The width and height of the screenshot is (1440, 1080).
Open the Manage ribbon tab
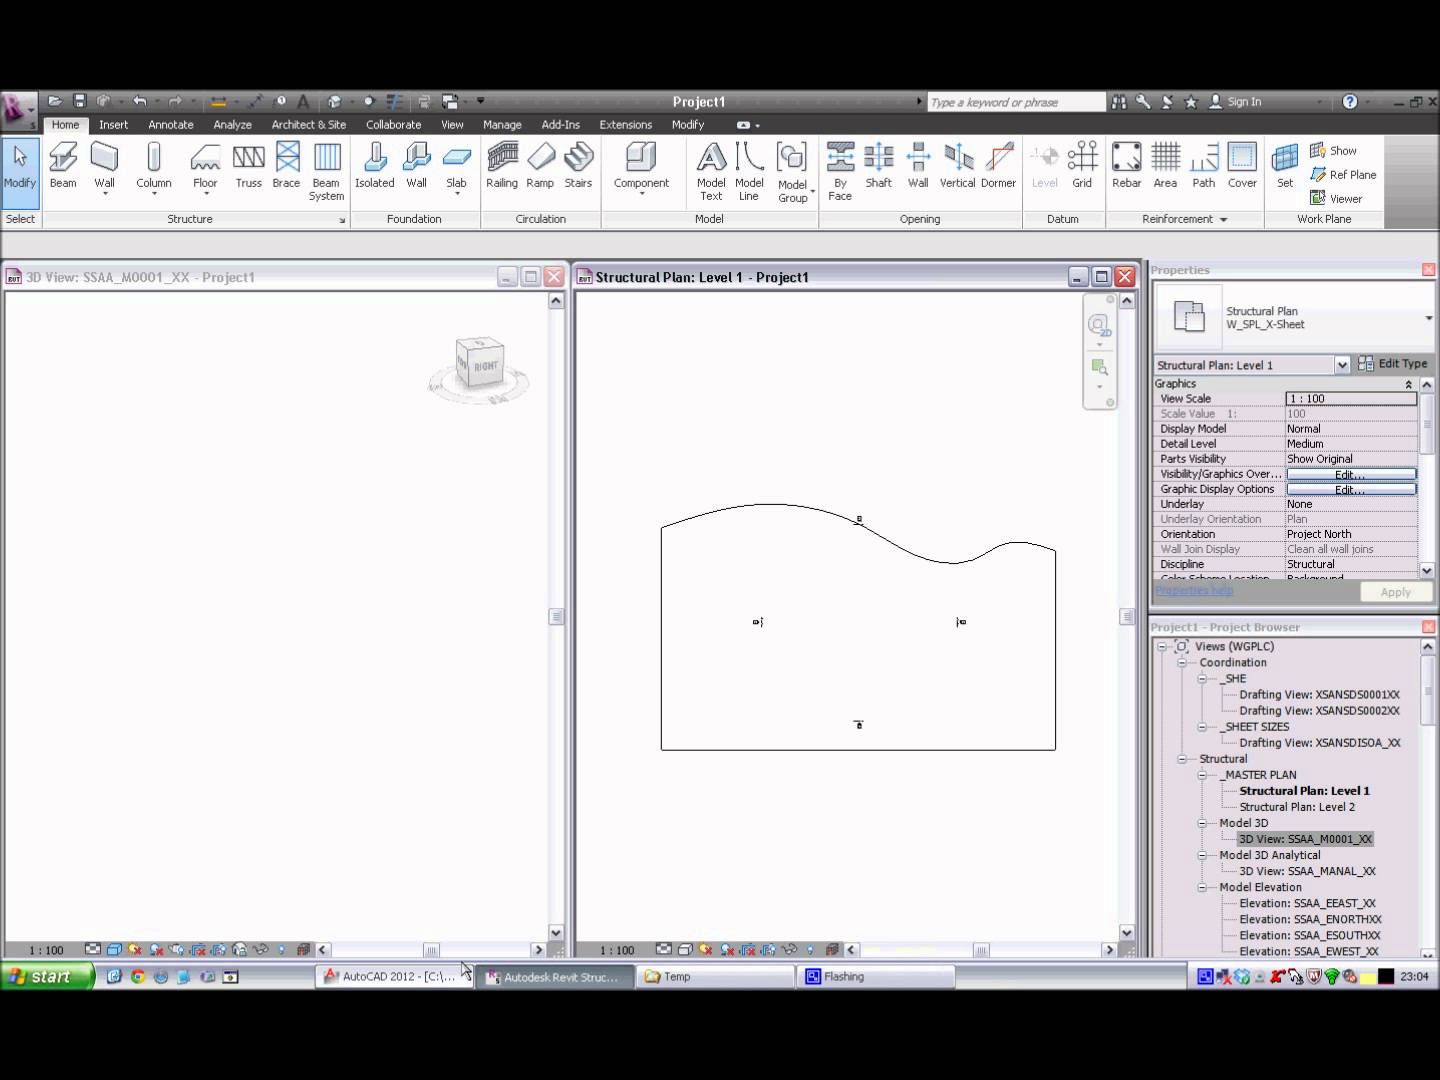point(502,124)
